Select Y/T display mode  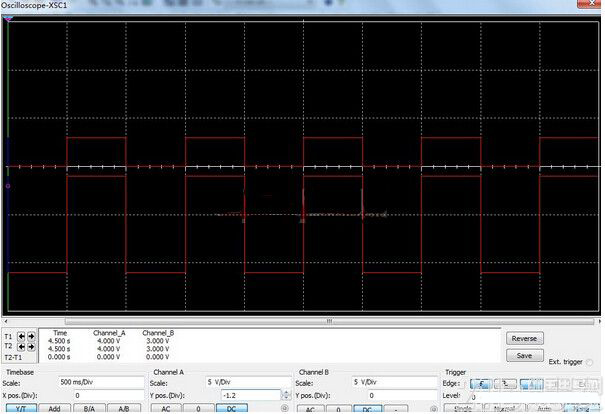(x=21, y=409)
